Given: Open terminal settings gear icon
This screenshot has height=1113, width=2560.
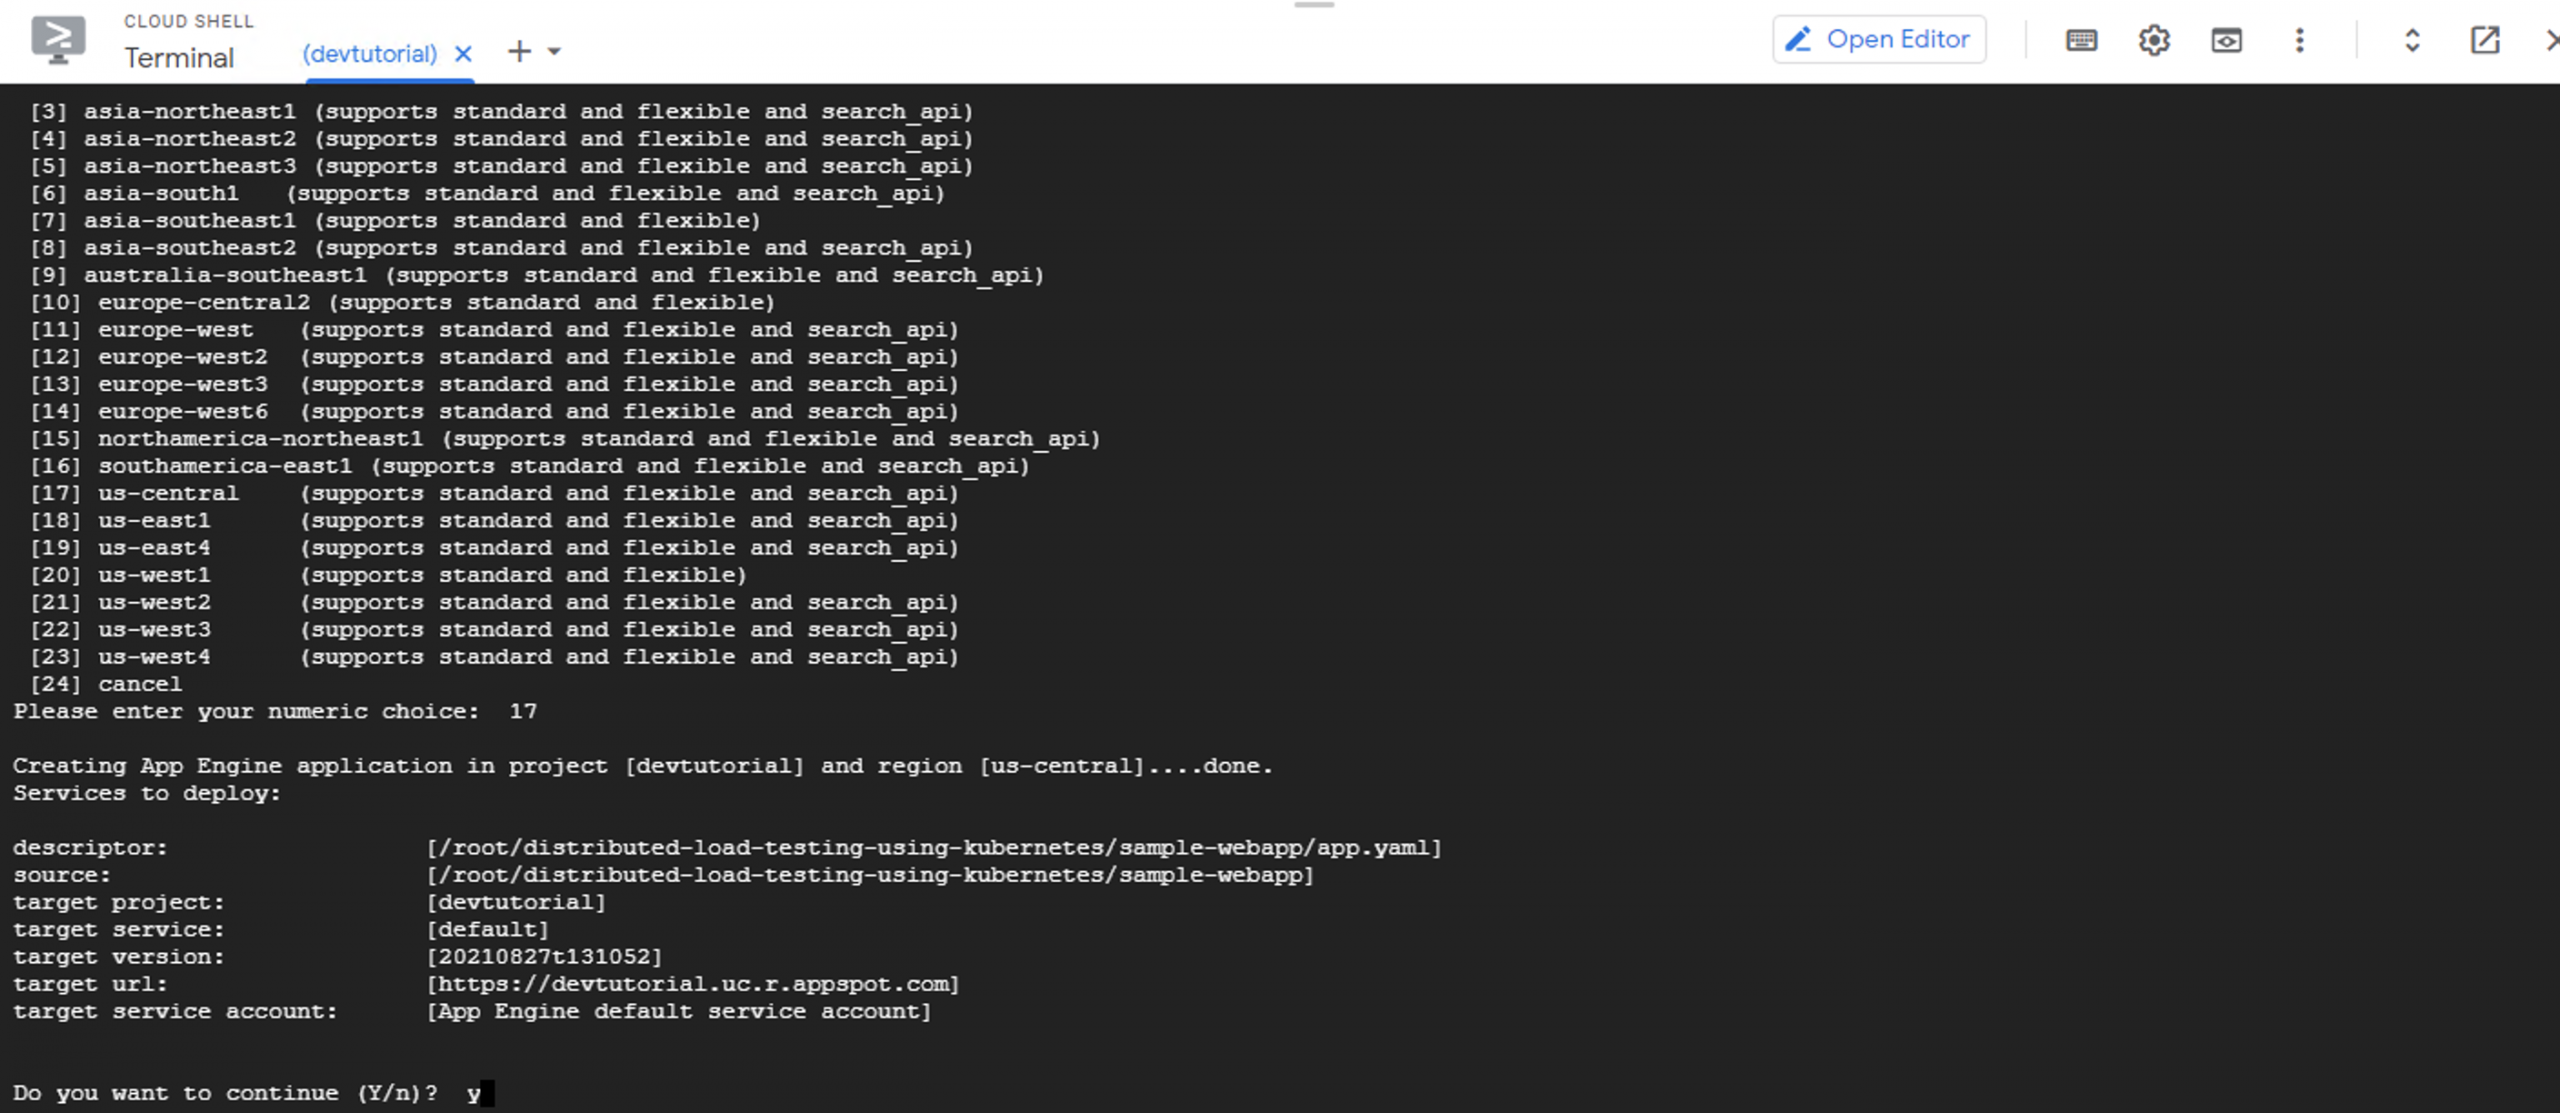Looking at the screenshot, I should tap(2154, 40).
